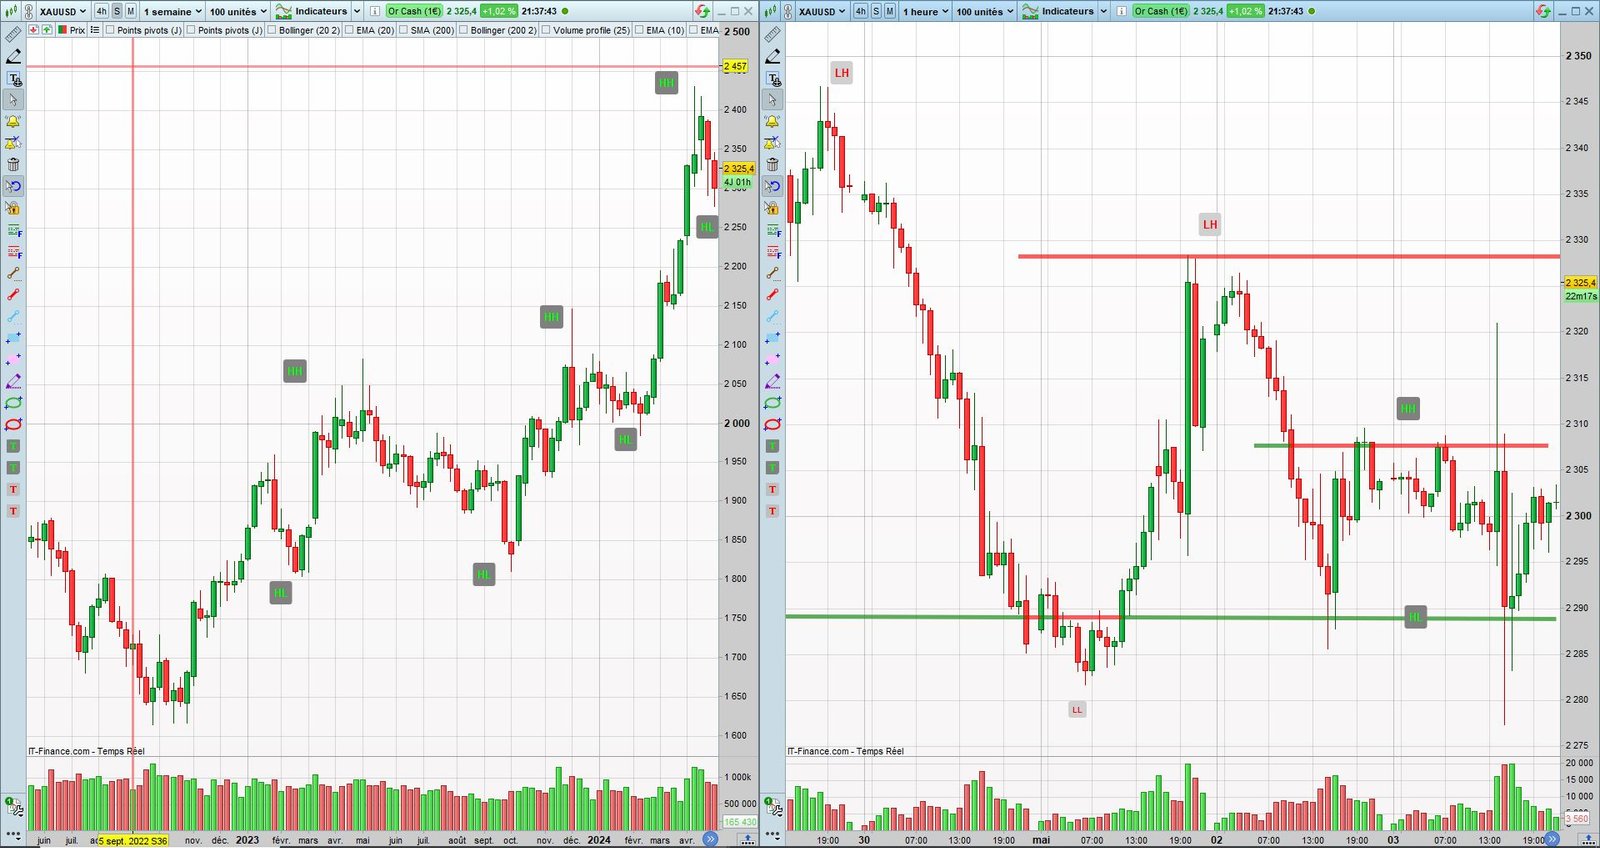Viewport: 1600px width, 848px height.
Task: Enable the Bollinger (20 2) checkbox
Action: point(272,30)
